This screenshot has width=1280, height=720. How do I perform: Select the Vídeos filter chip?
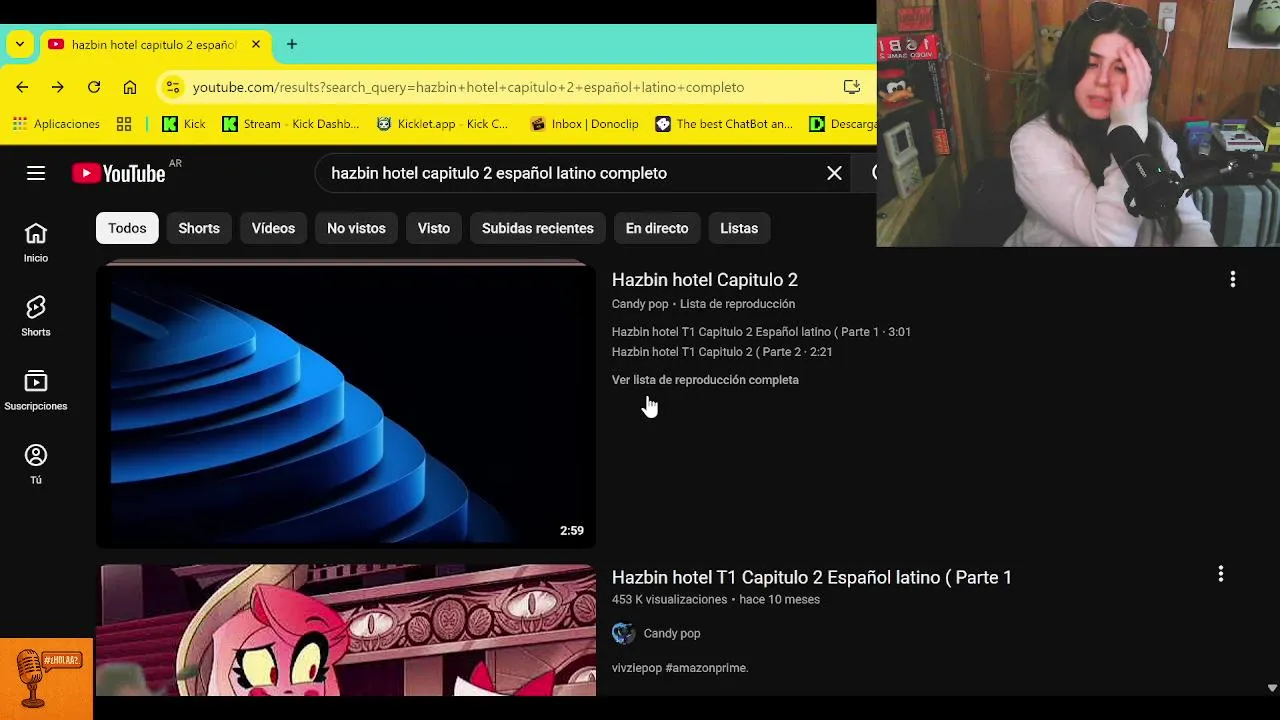coord(273,228)
